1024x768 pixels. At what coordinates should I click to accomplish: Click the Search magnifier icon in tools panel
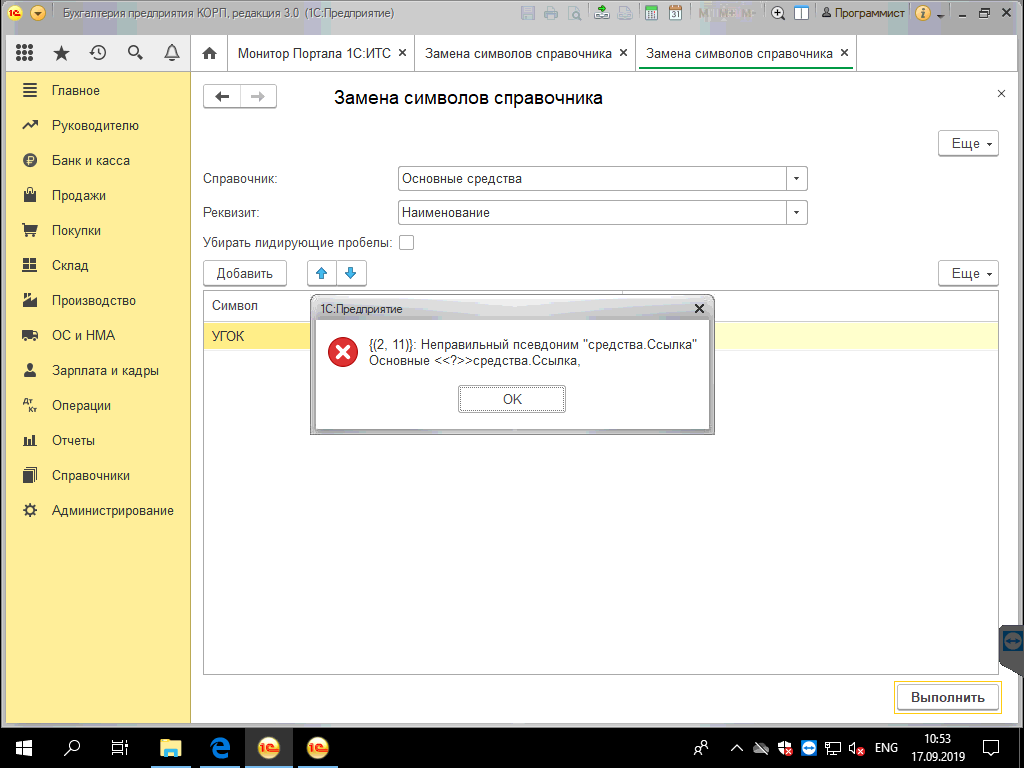point(135,53)
